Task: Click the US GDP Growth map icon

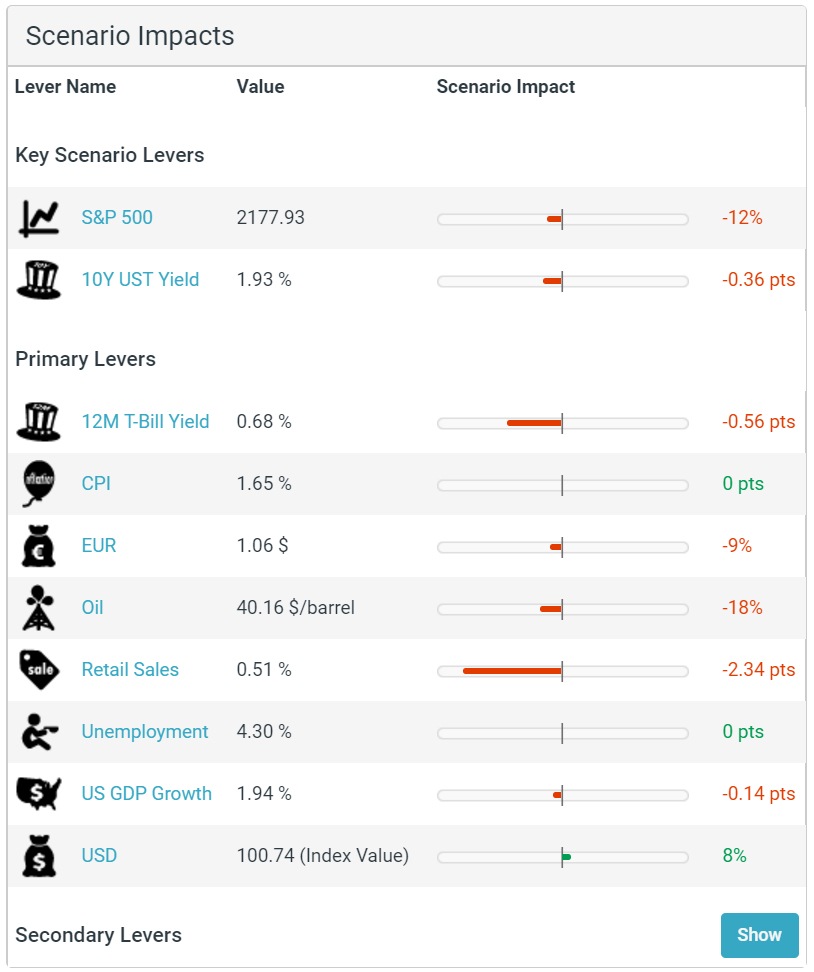Action: pos(39,794)
